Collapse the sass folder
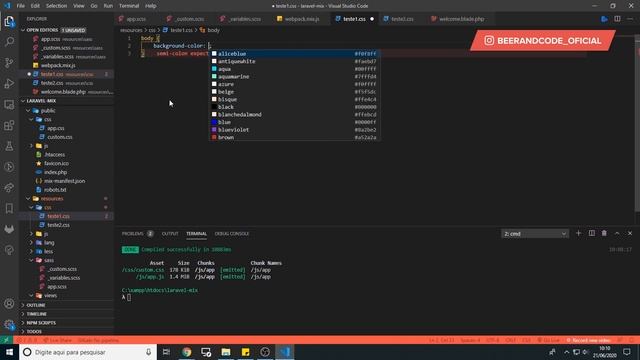The image size is (640, 360). tap(49, 260)
